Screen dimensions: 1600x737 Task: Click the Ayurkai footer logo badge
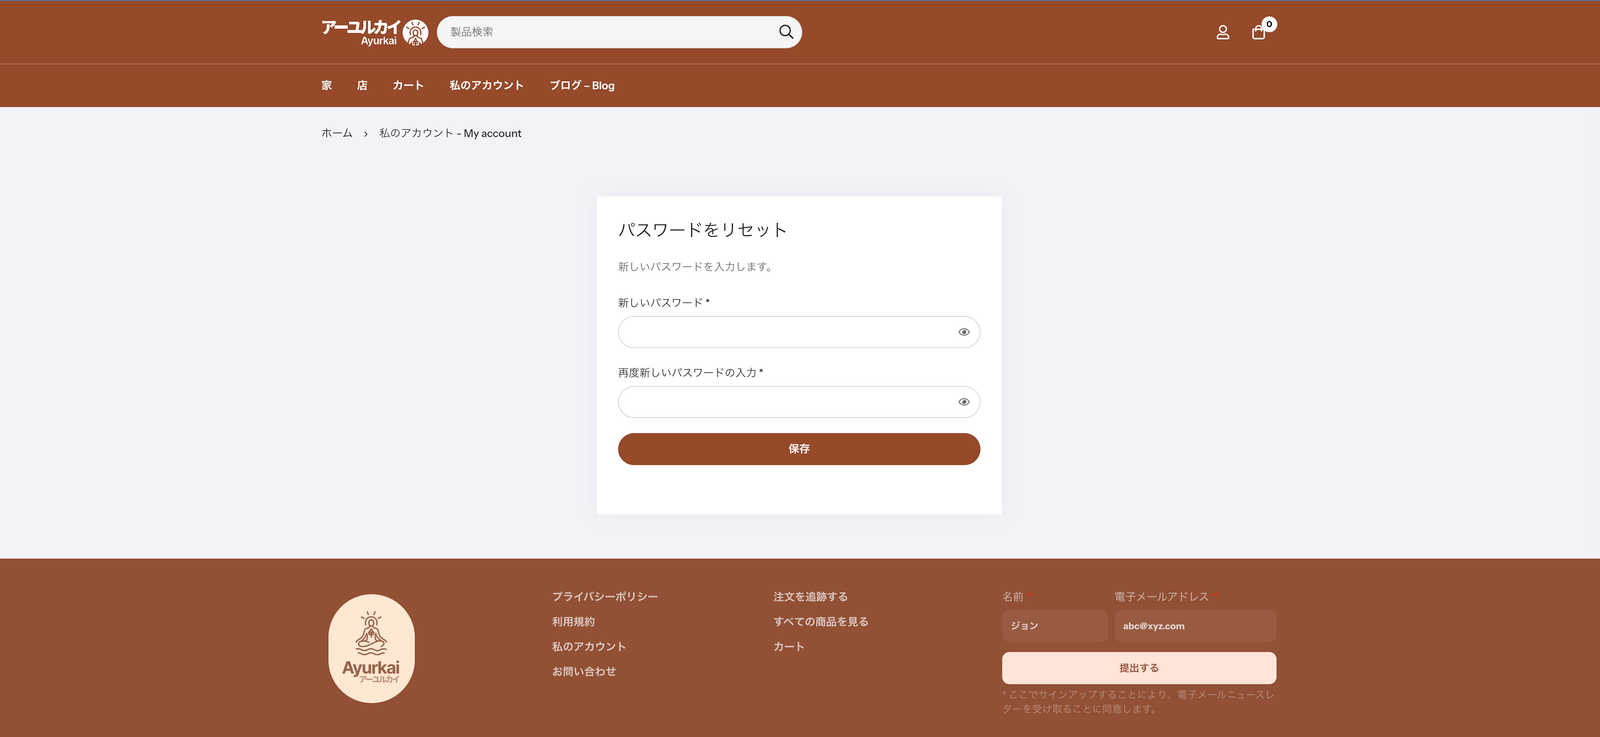click(x=371, y=648)
